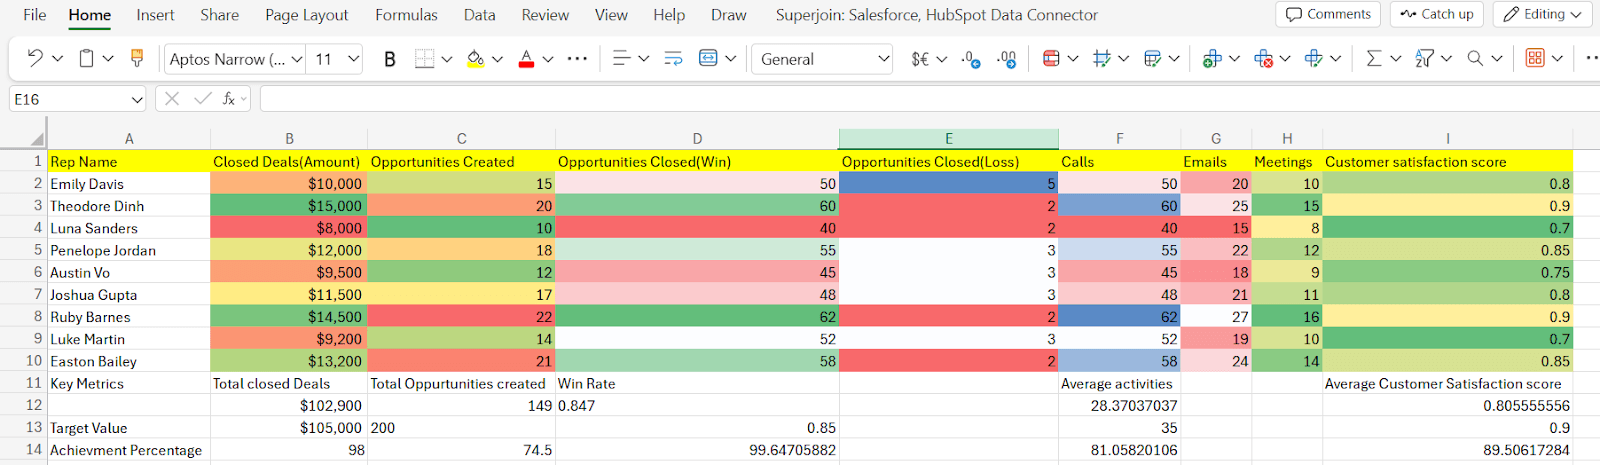Viewport: 1600px width, 465px height.
Task: Open the Draw tab
Action: pos(728,15)
